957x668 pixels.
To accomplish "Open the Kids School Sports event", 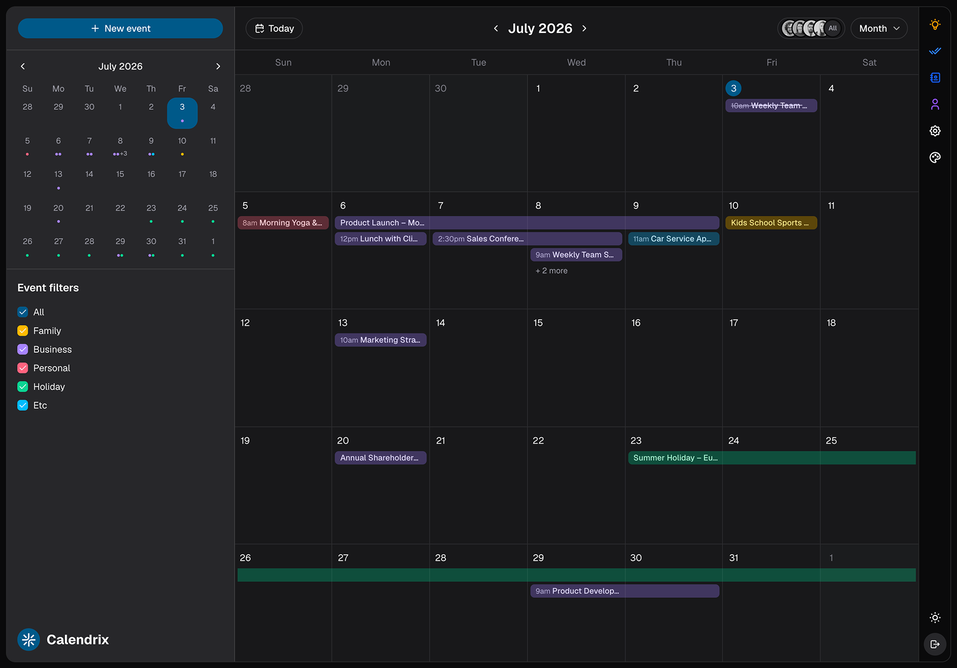I will (x=771, y=223).
